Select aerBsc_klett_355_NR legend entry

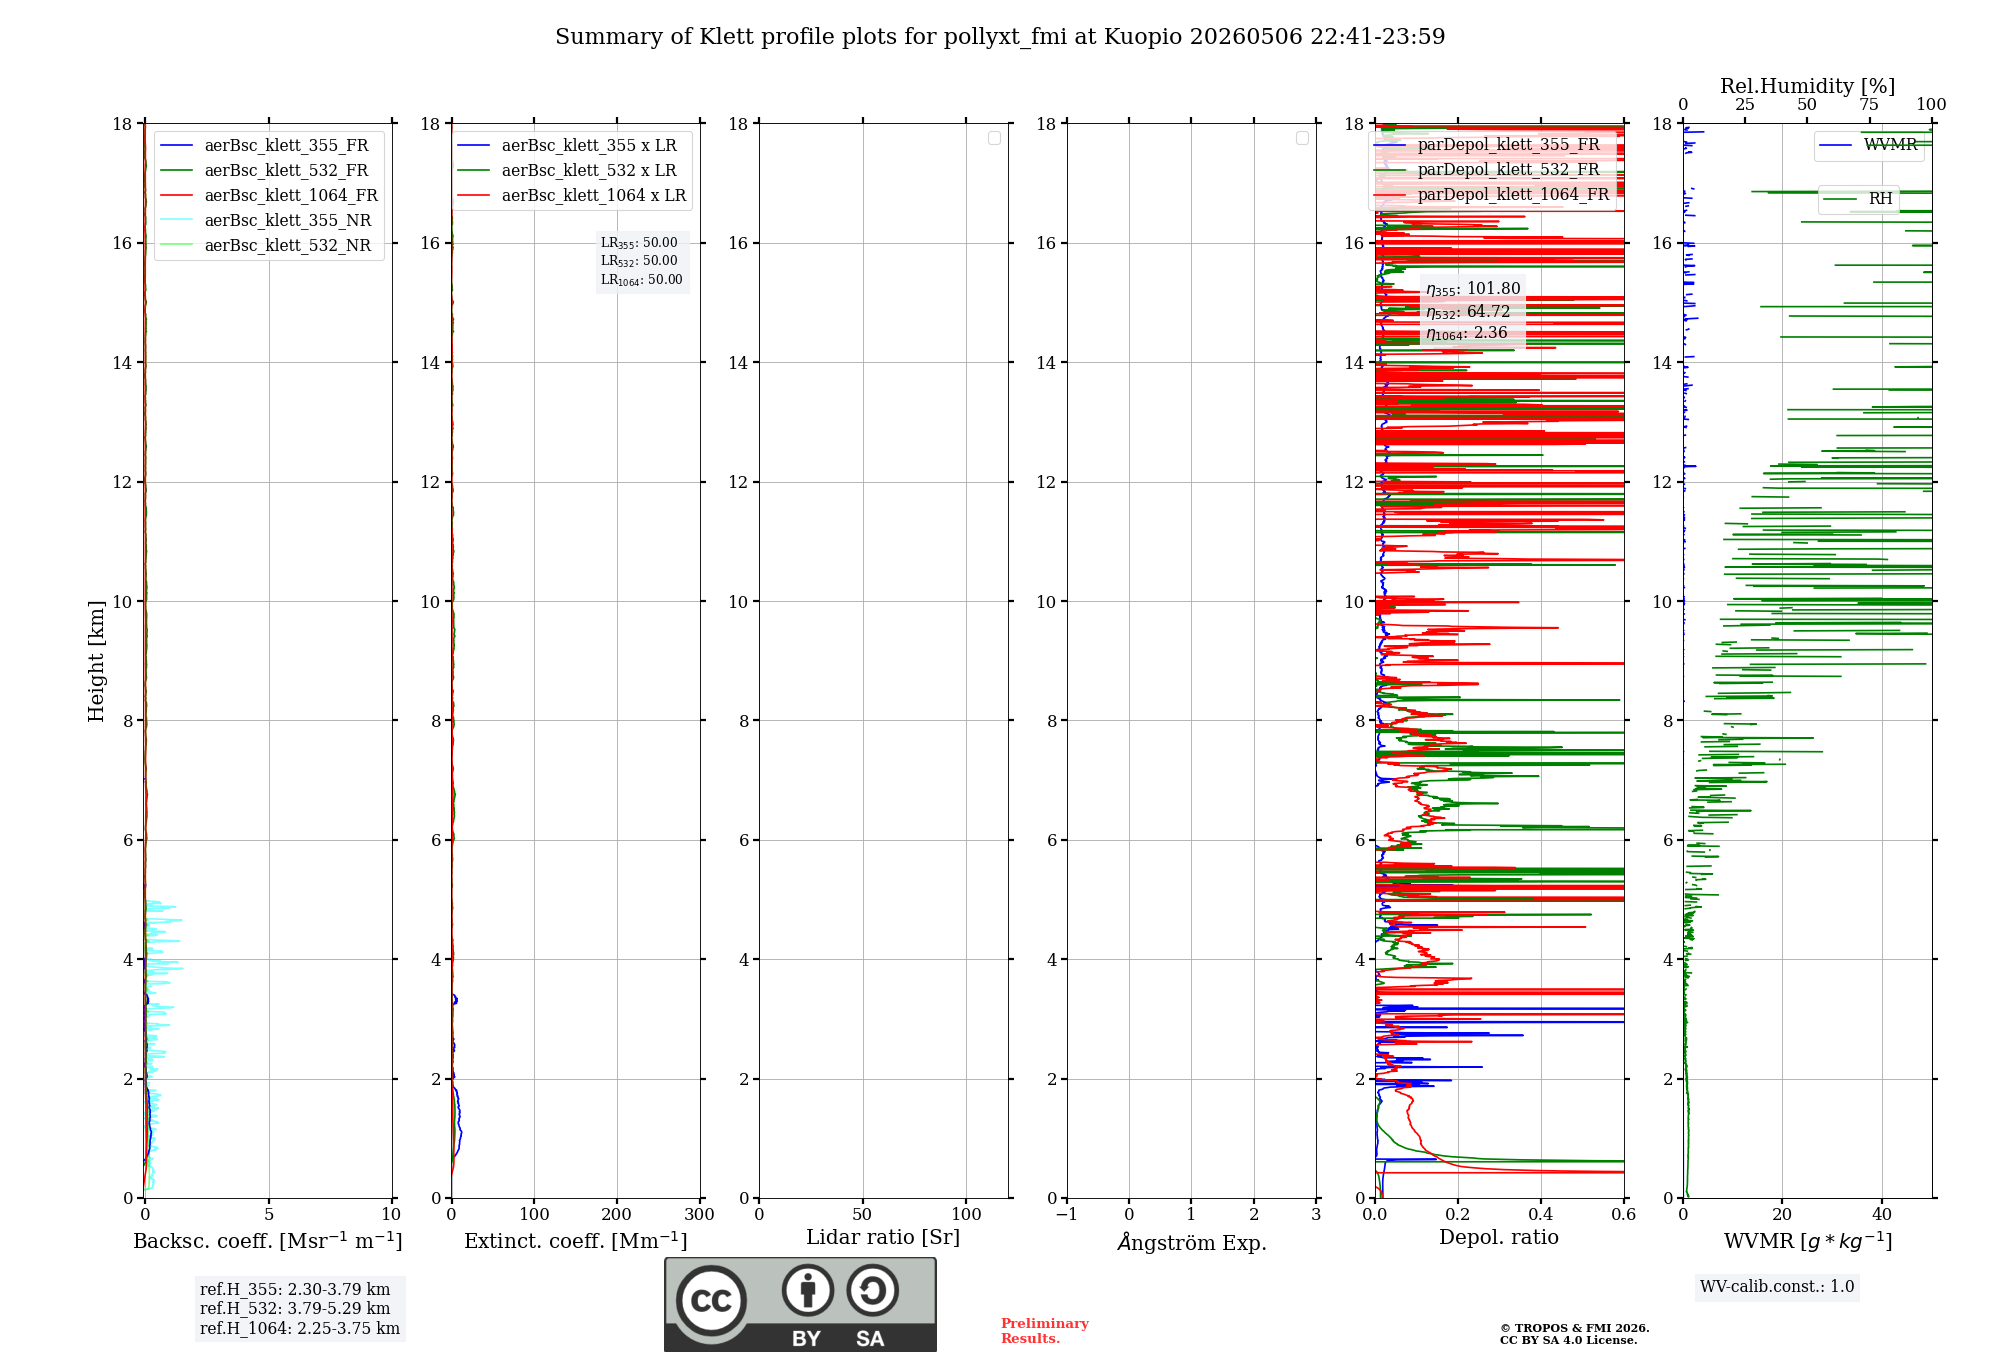click(x=265, y=220)
